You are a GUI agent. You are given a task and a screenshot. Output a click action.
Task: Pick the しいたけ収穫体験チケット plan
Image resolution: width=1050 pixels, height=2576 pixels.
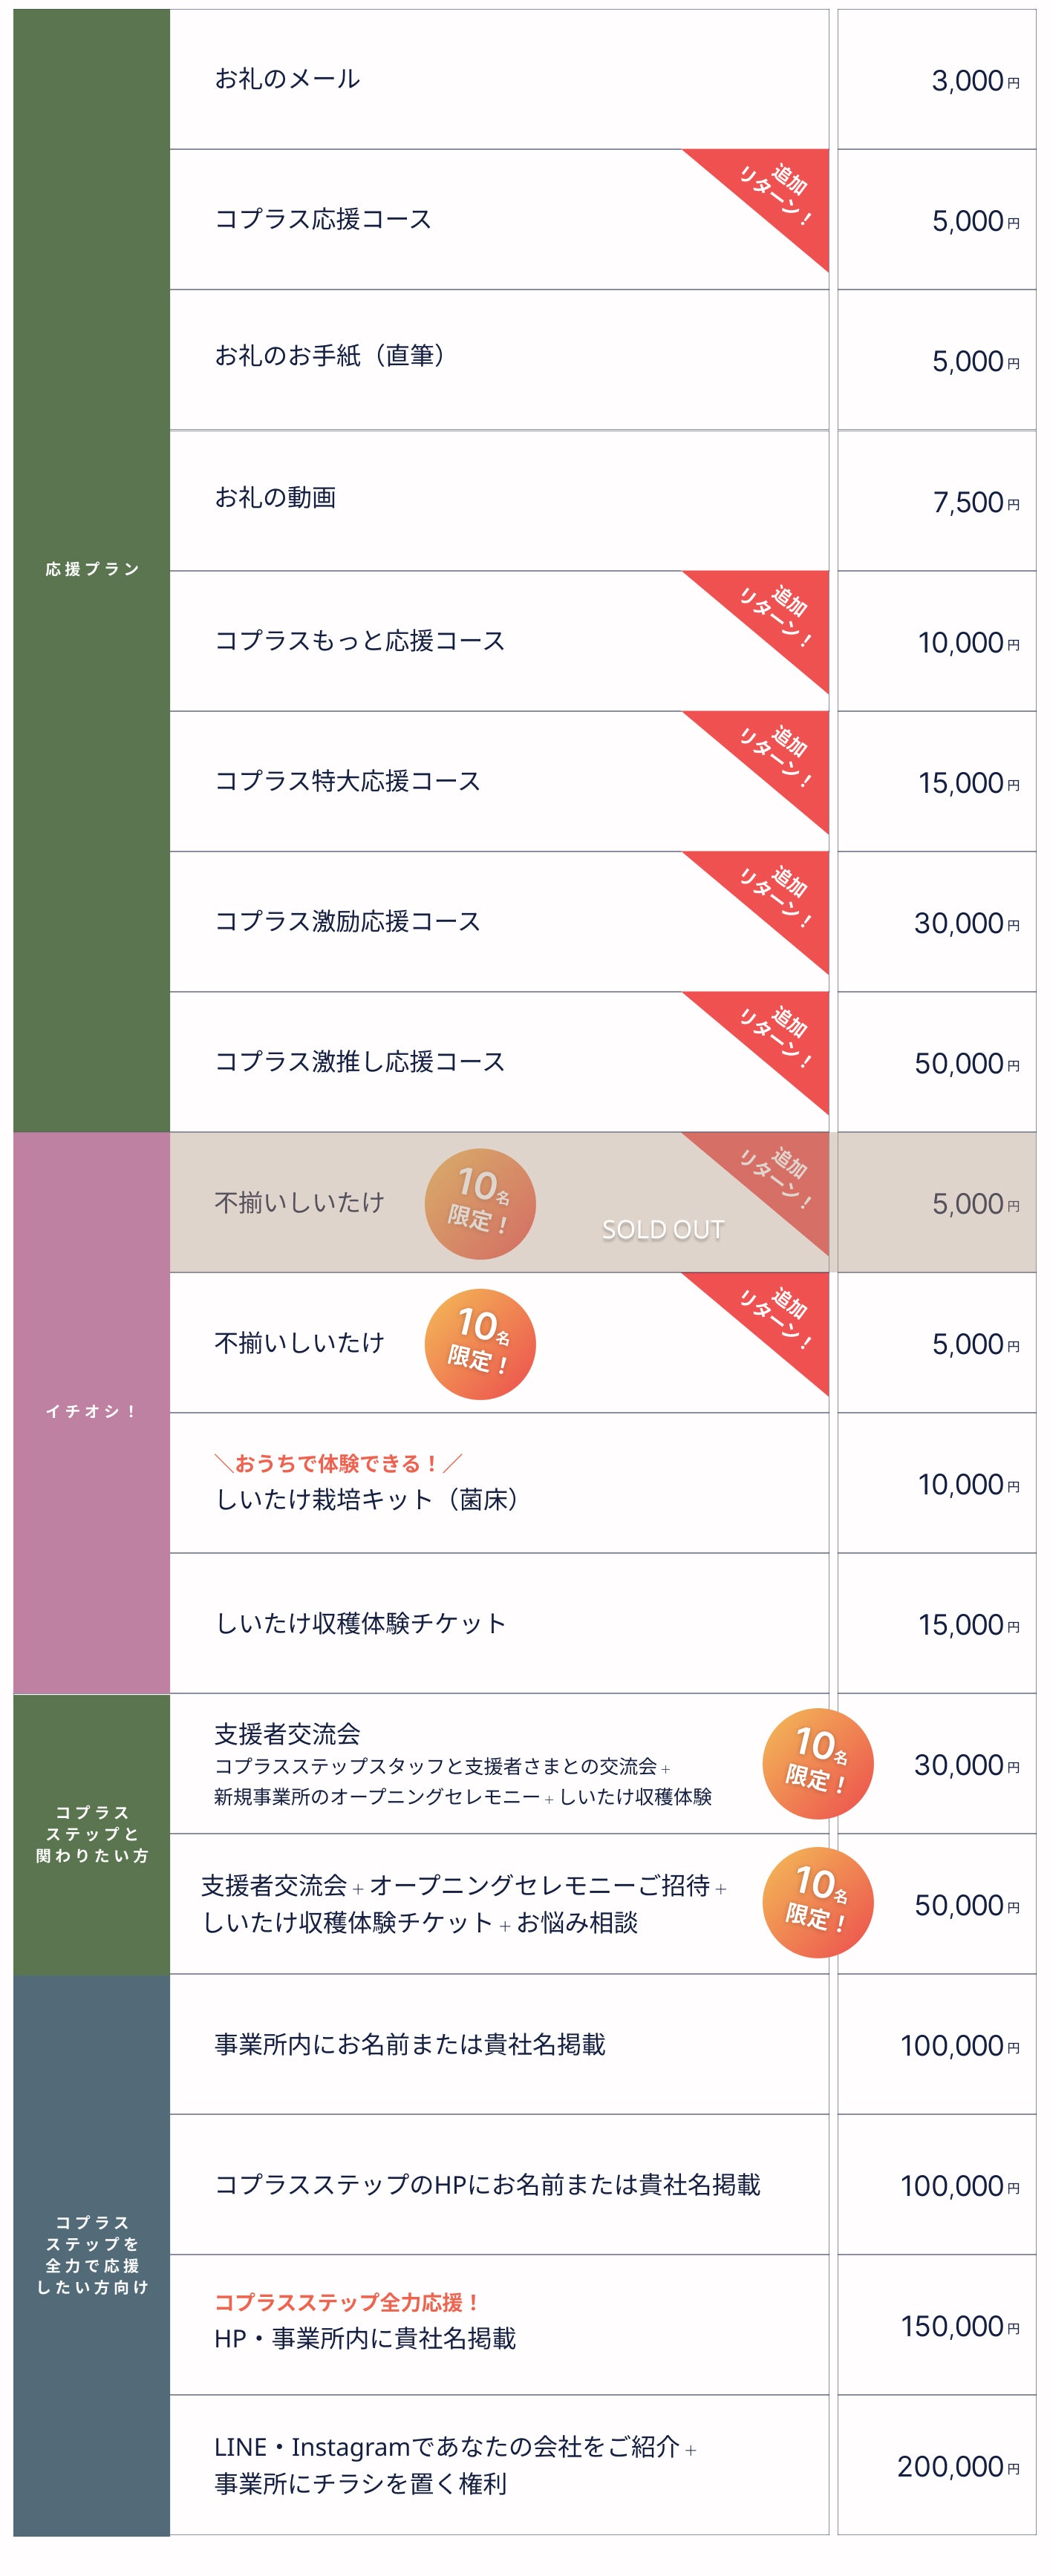click(361, 1623)
